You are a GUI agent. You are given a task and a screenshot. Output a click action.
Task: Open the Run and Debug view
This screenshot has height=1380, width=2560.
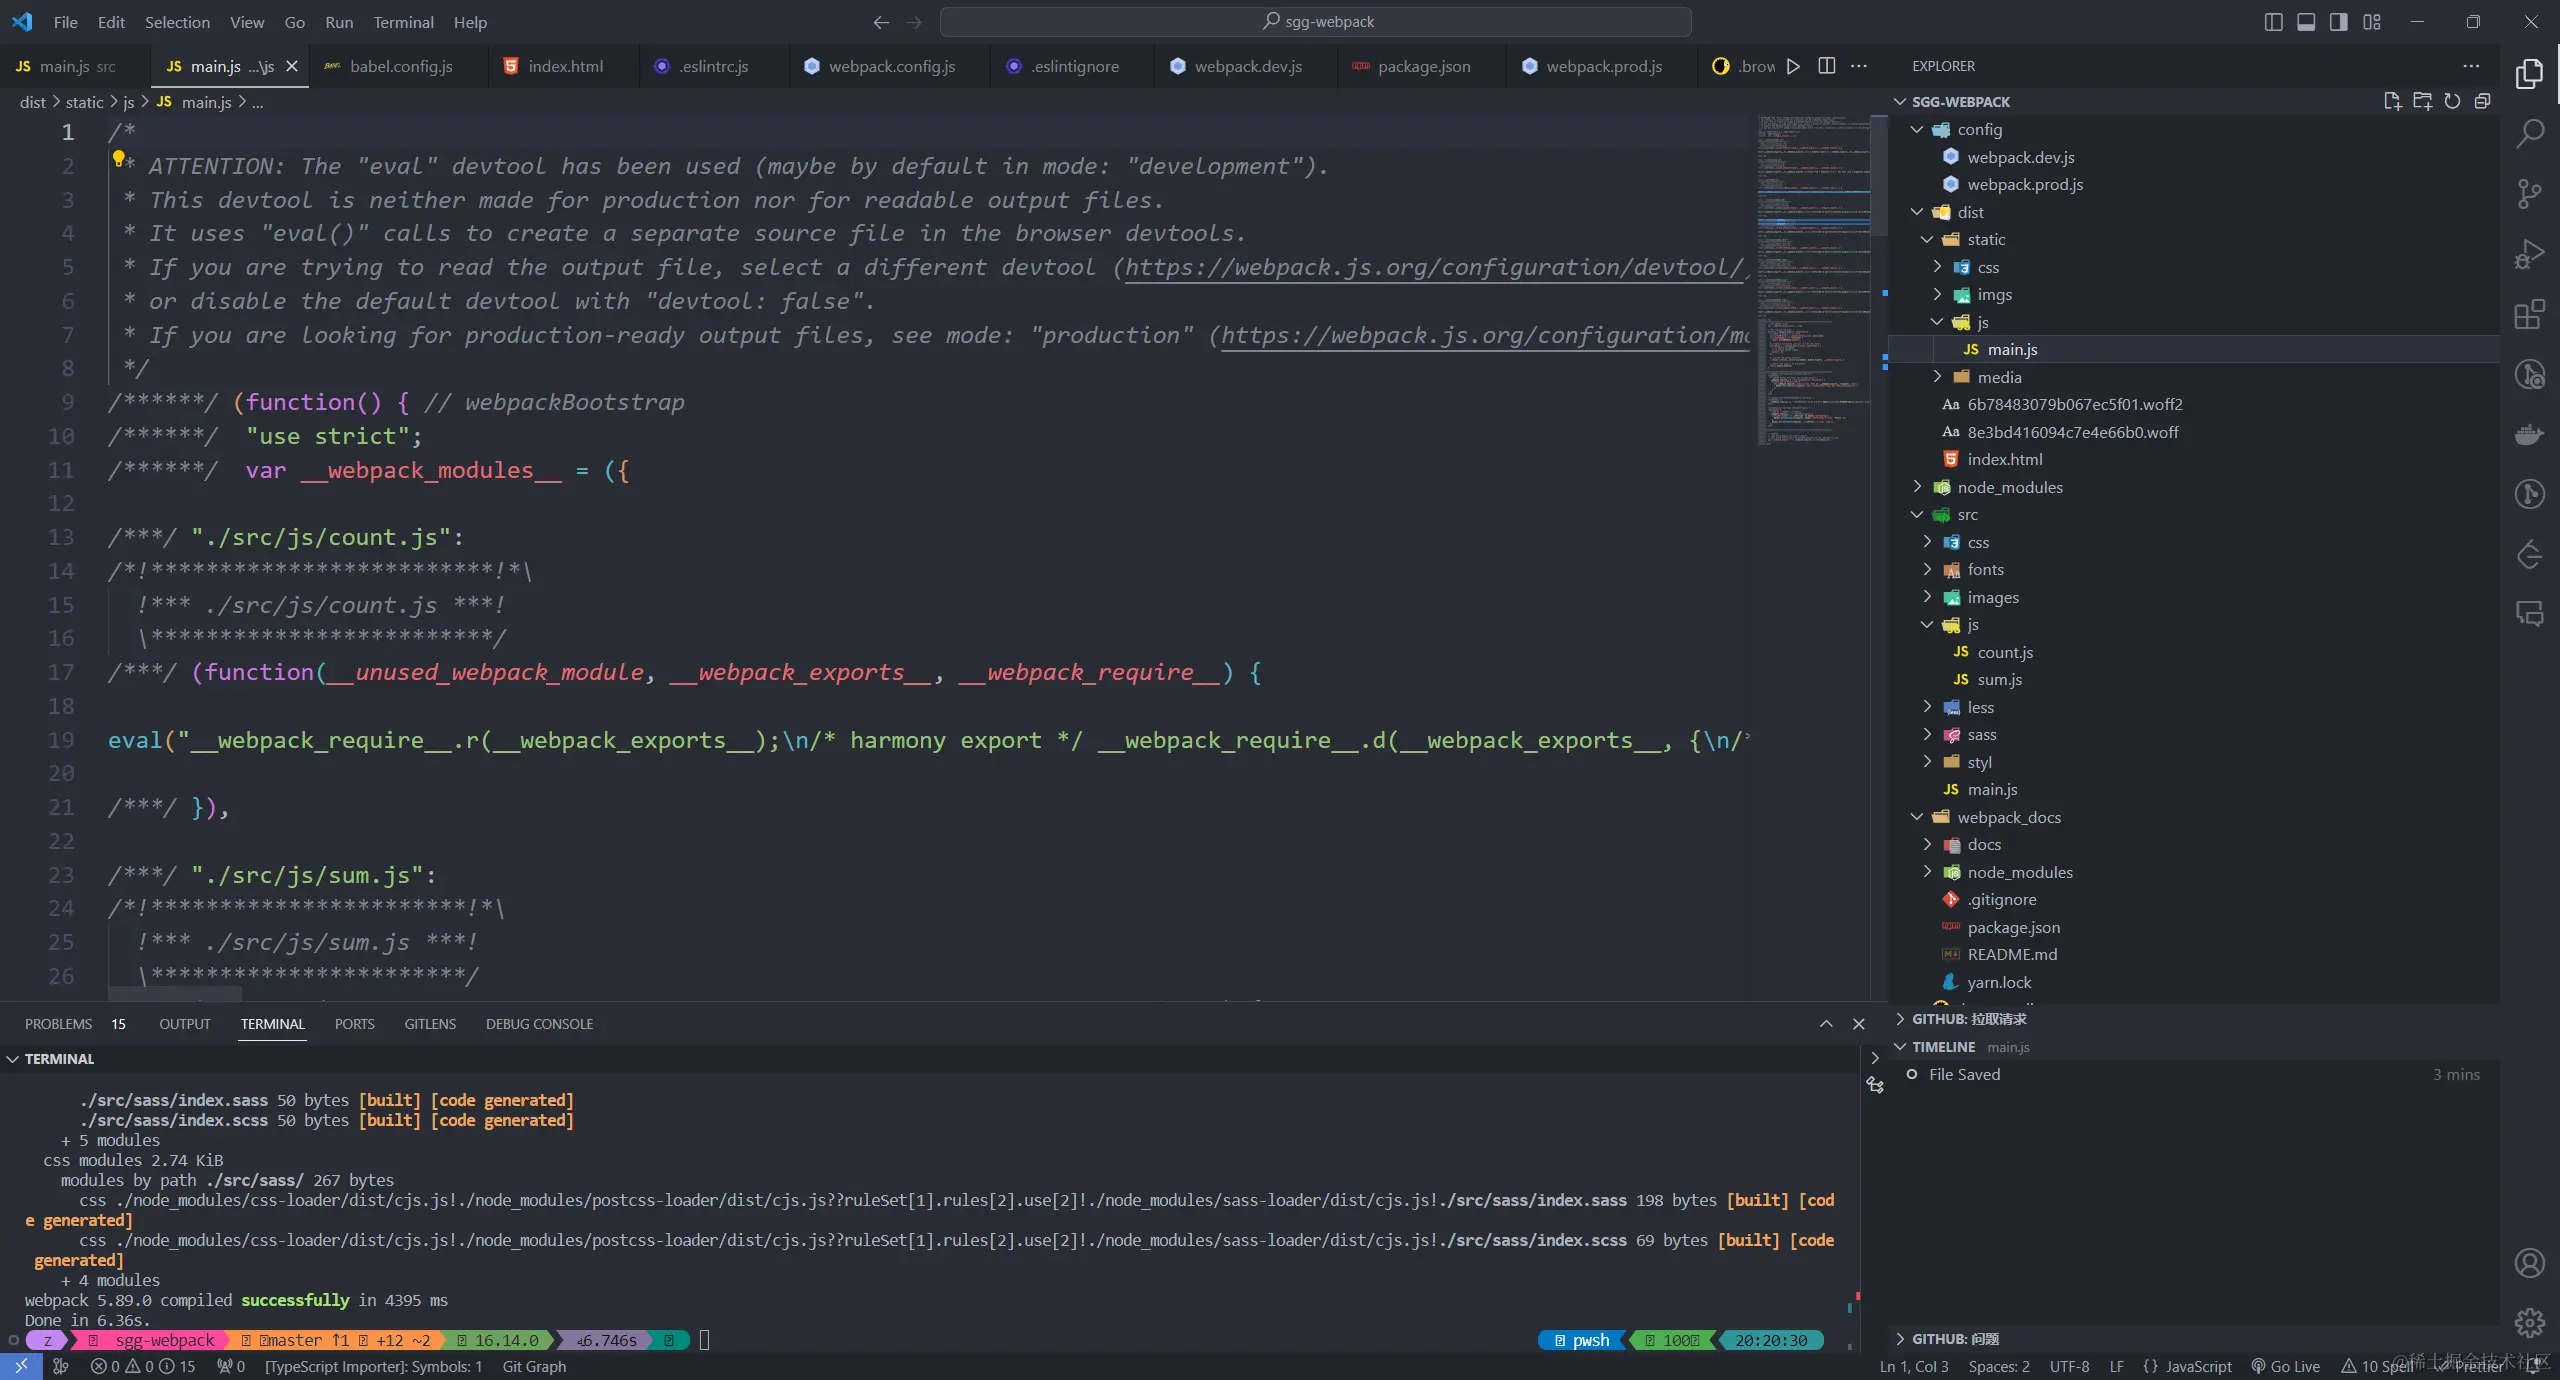click(2530, 254)
